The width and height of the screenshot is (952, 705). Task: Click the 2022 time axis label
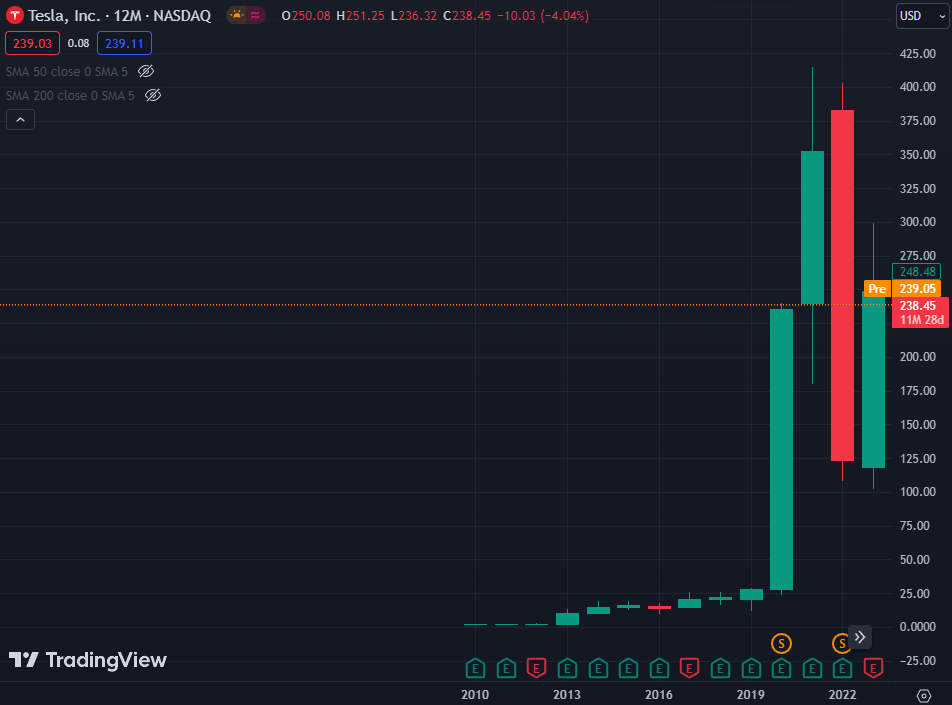(843, 695)
